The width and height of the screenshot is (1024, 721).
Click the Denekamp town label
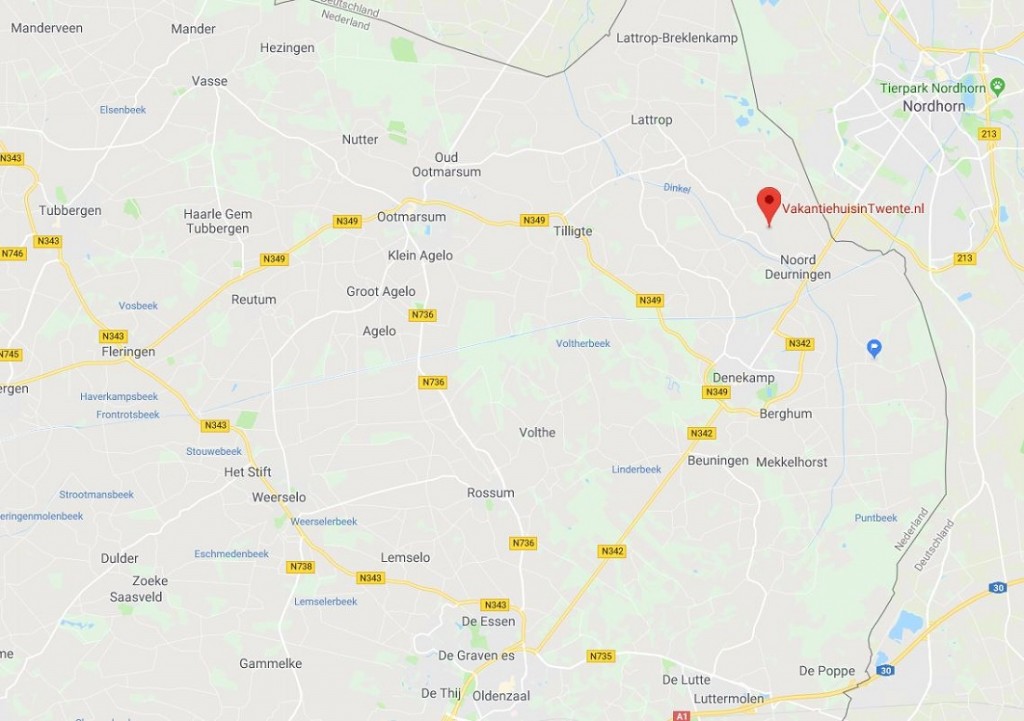pyautogui.click(x=743, y=377)
